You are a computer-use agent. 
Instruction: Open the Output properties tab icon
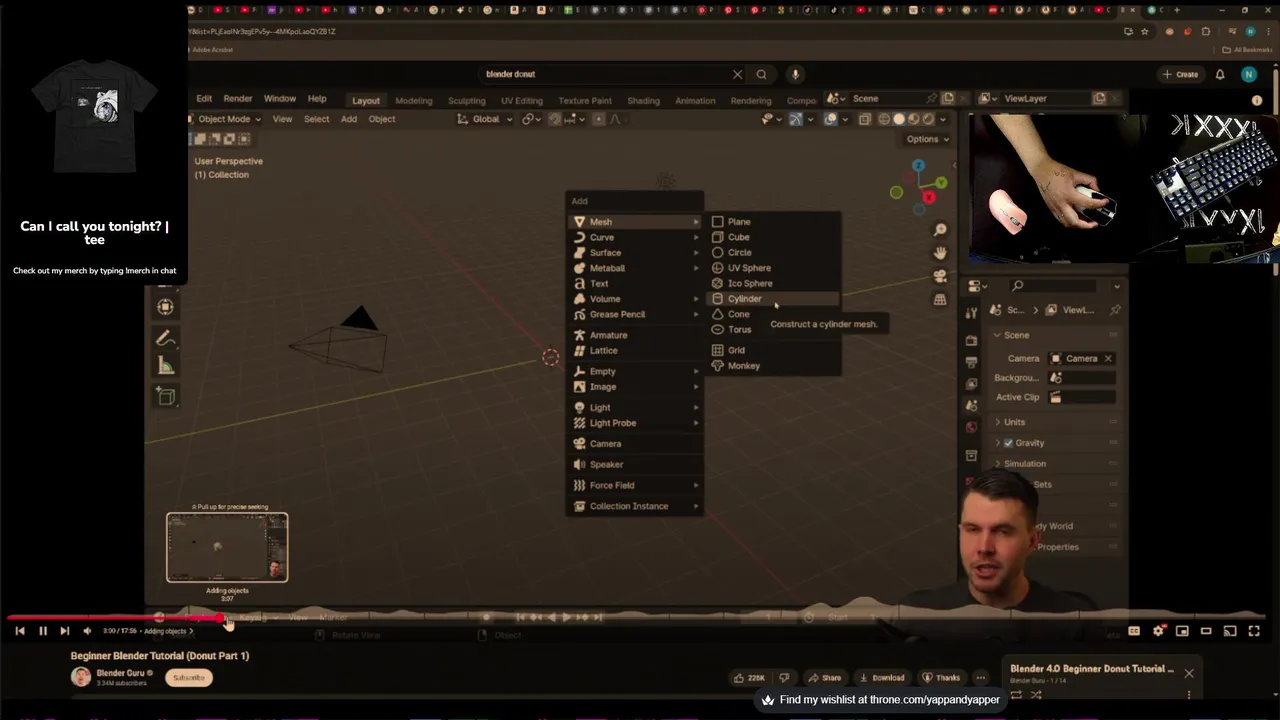tap(971, 363)
